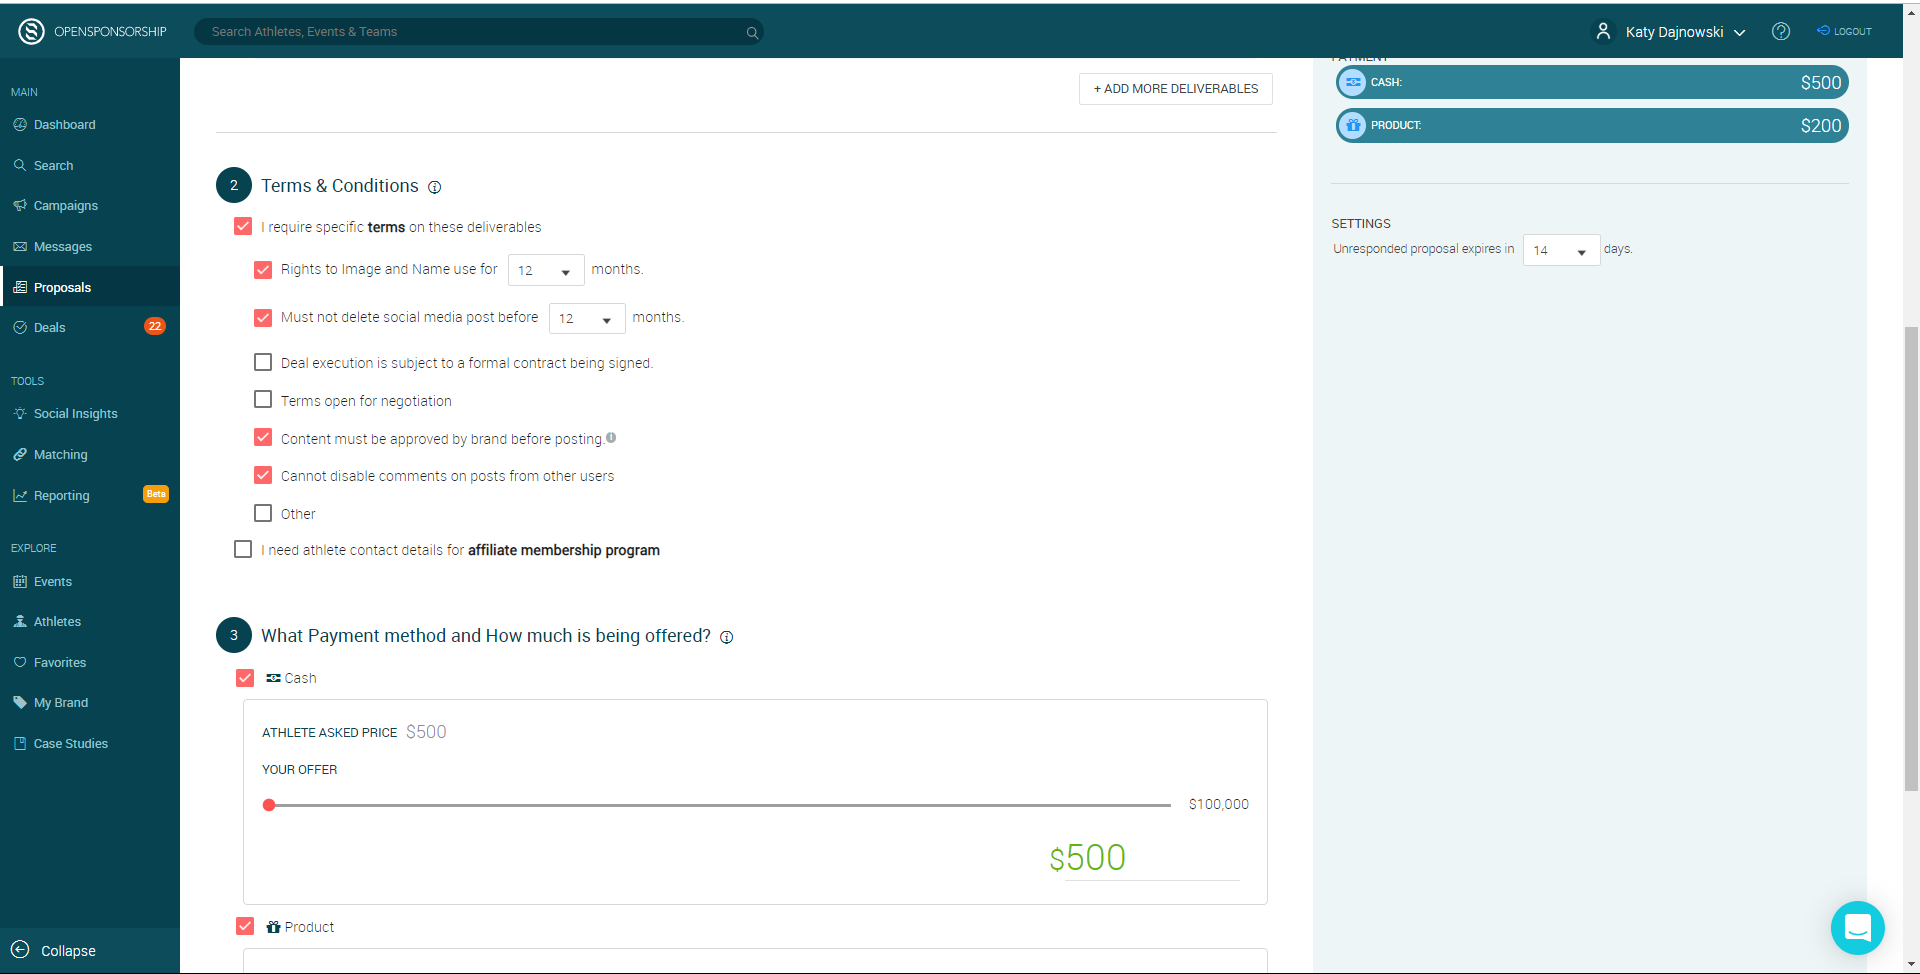The height and width of the screenshot is (974, 1920).
Task: Toggle Rights to Image and Name checkbox
Action: point(263,269)
